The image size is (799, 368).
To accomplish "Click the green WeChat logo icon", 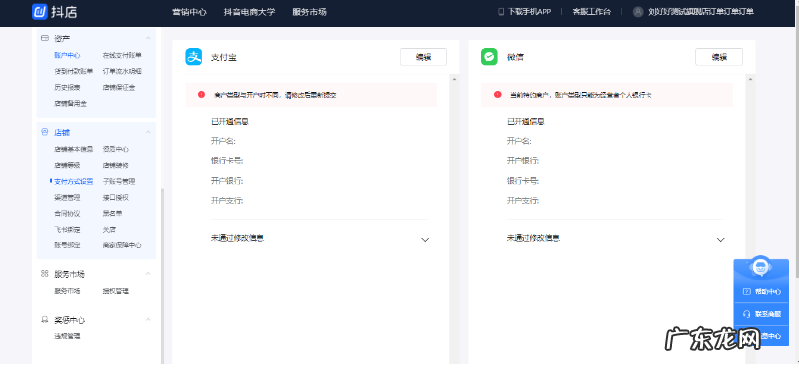I will (x=489, y=57).
